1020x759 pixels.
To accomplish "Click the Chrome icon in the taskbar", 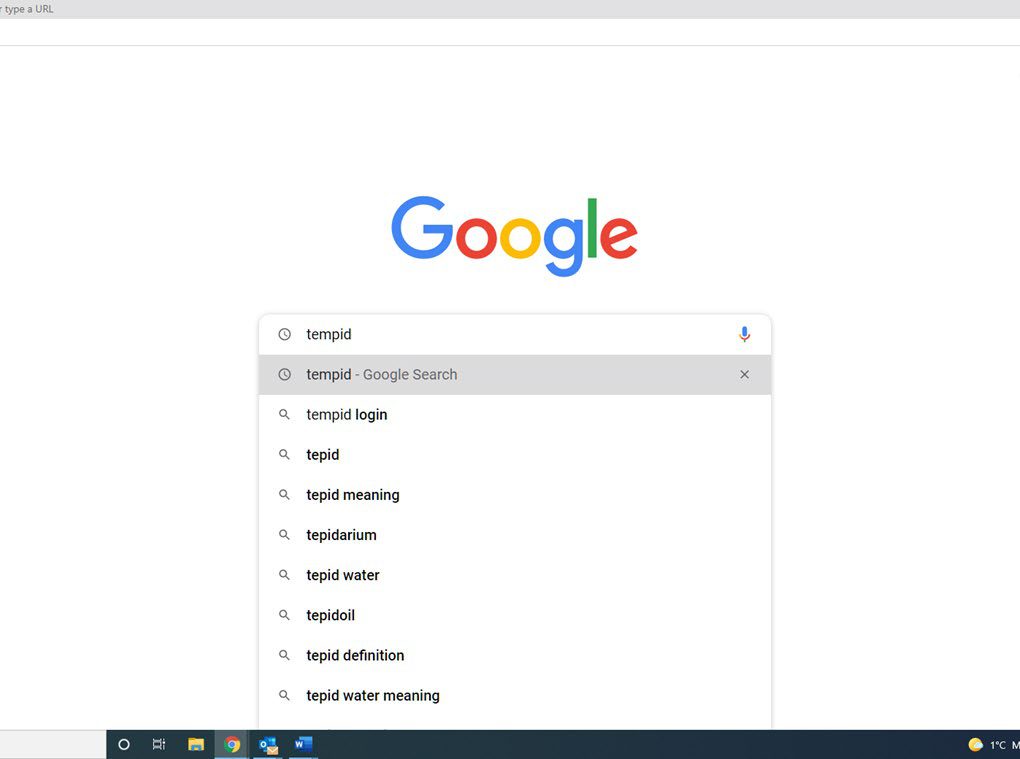I will click(232, 744).
